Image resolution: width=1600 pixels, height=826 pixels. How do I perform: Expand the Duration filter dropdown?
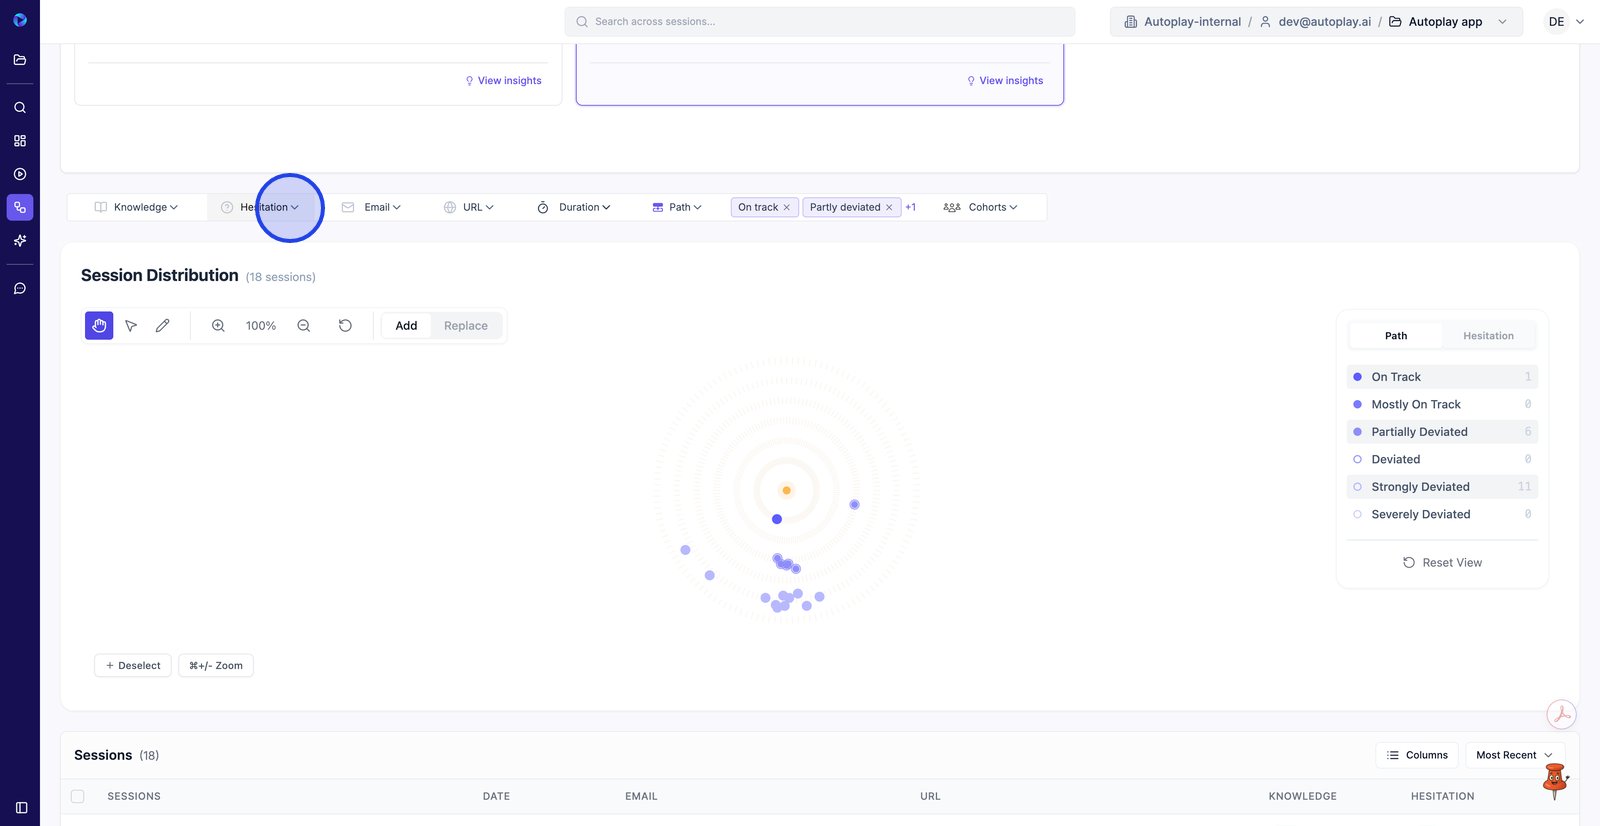pos(574,207)
